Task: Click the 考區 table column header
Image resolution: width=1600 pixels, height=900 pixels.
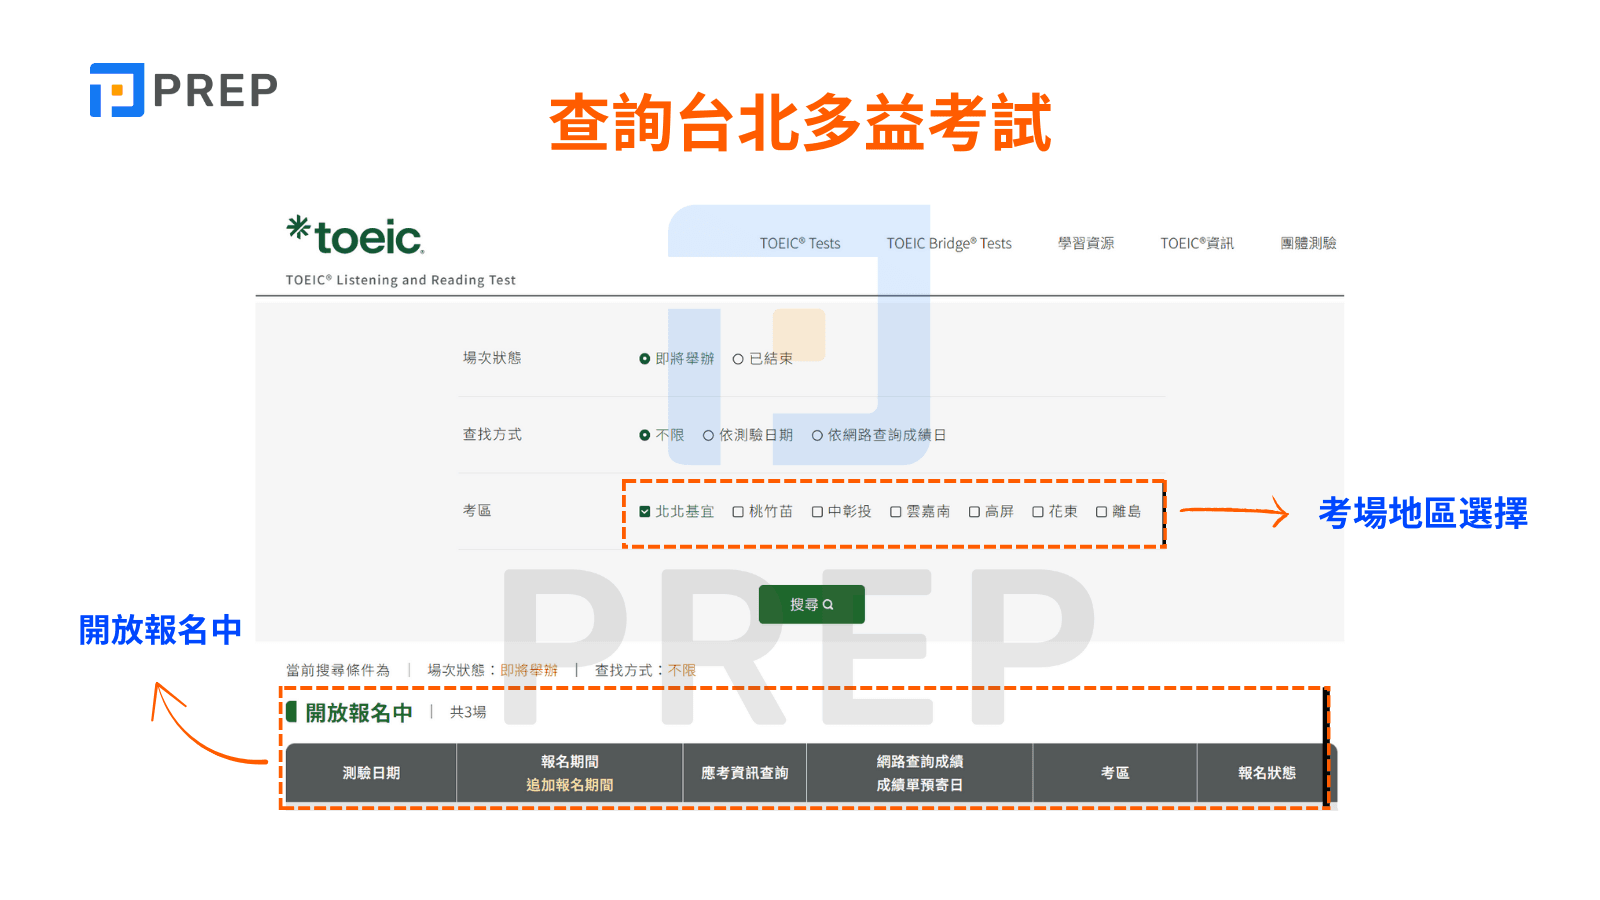Action: point(1115,773)
